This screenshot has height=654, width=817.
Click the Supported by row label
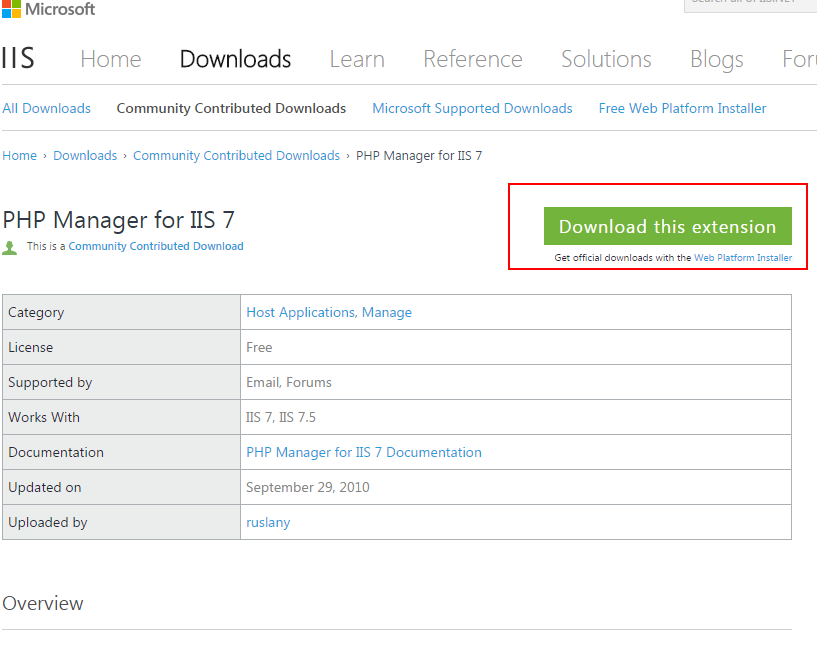coord(50,382)
